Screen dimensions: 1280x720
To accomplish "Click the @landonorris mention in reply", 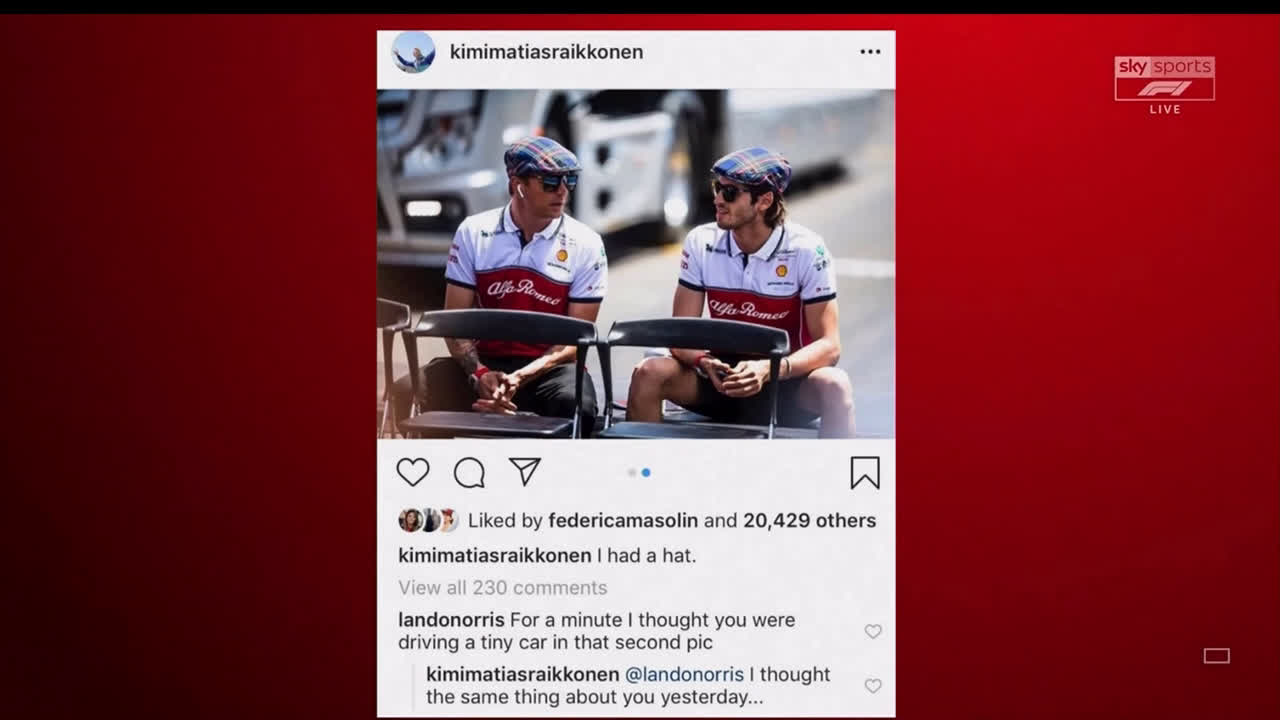I will tap(684, 675).
